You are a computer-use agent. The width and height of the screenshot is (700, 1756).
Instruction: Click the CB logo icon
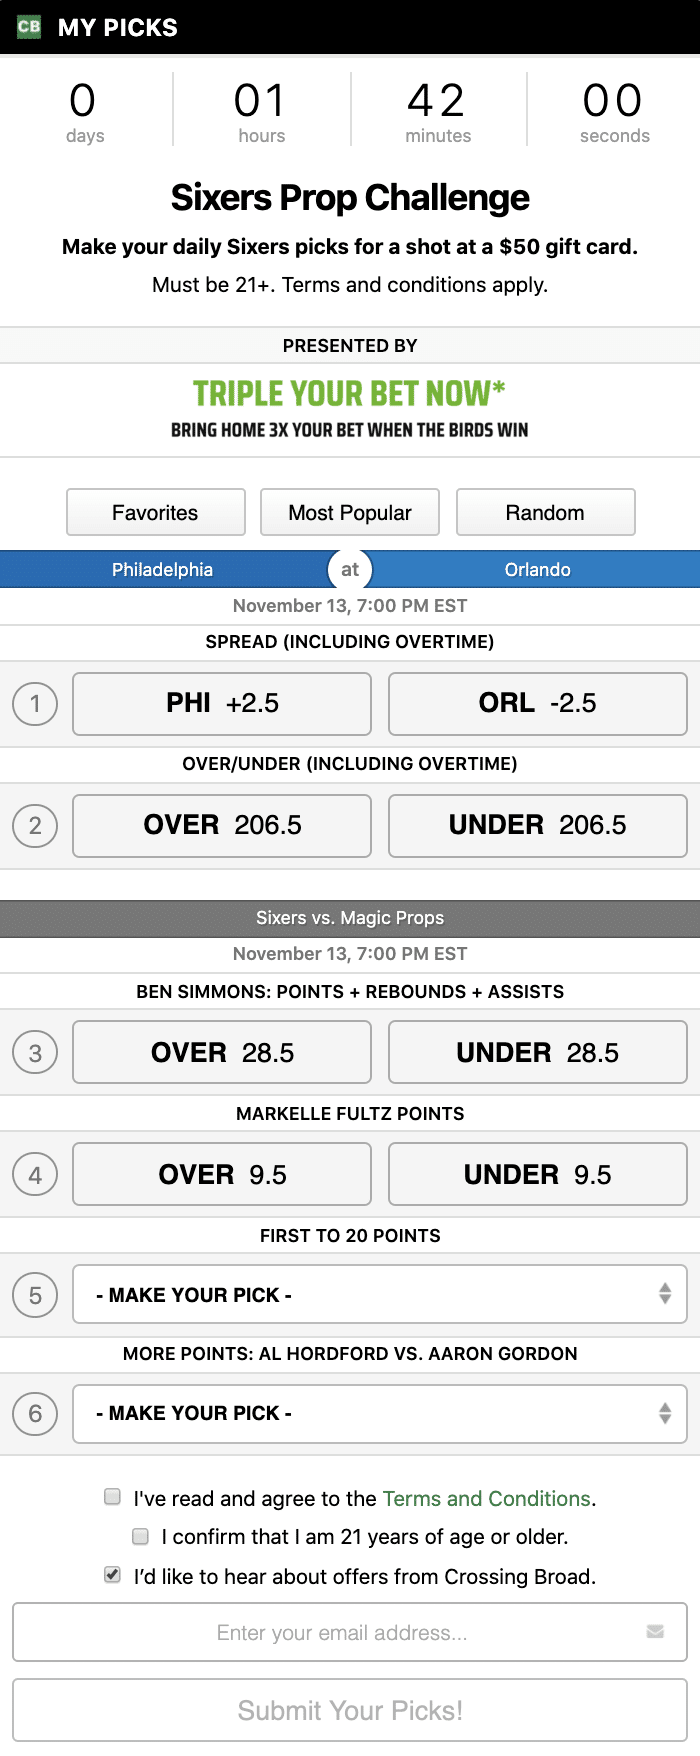(29, 27)
